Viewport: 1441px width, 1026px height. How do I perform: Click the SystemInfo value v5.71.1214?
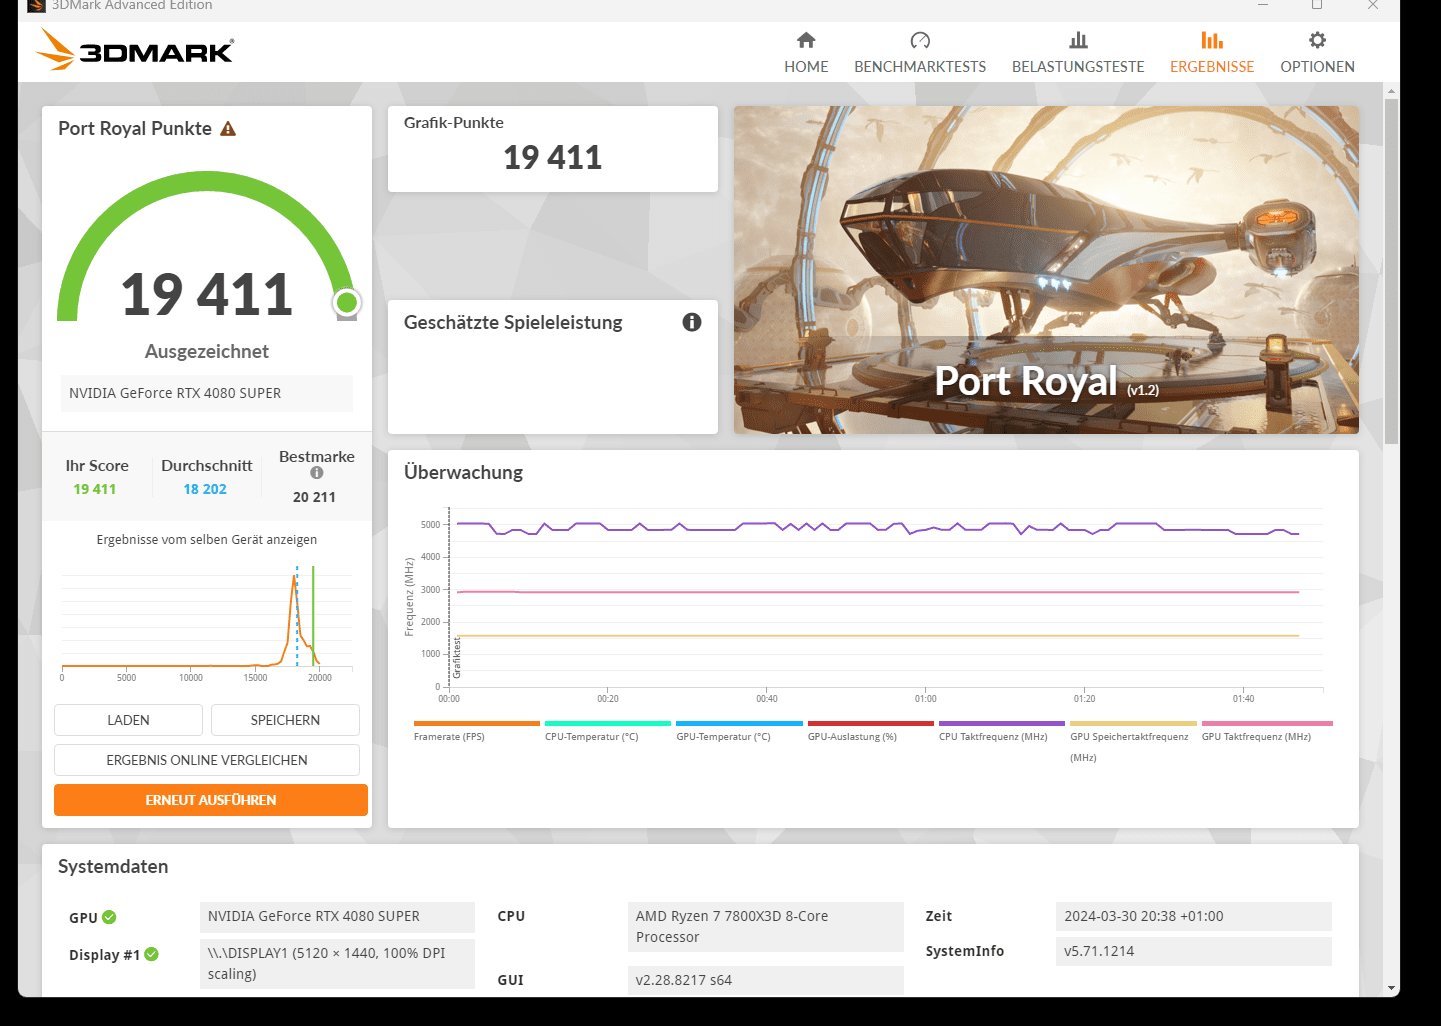point(1193,951)
